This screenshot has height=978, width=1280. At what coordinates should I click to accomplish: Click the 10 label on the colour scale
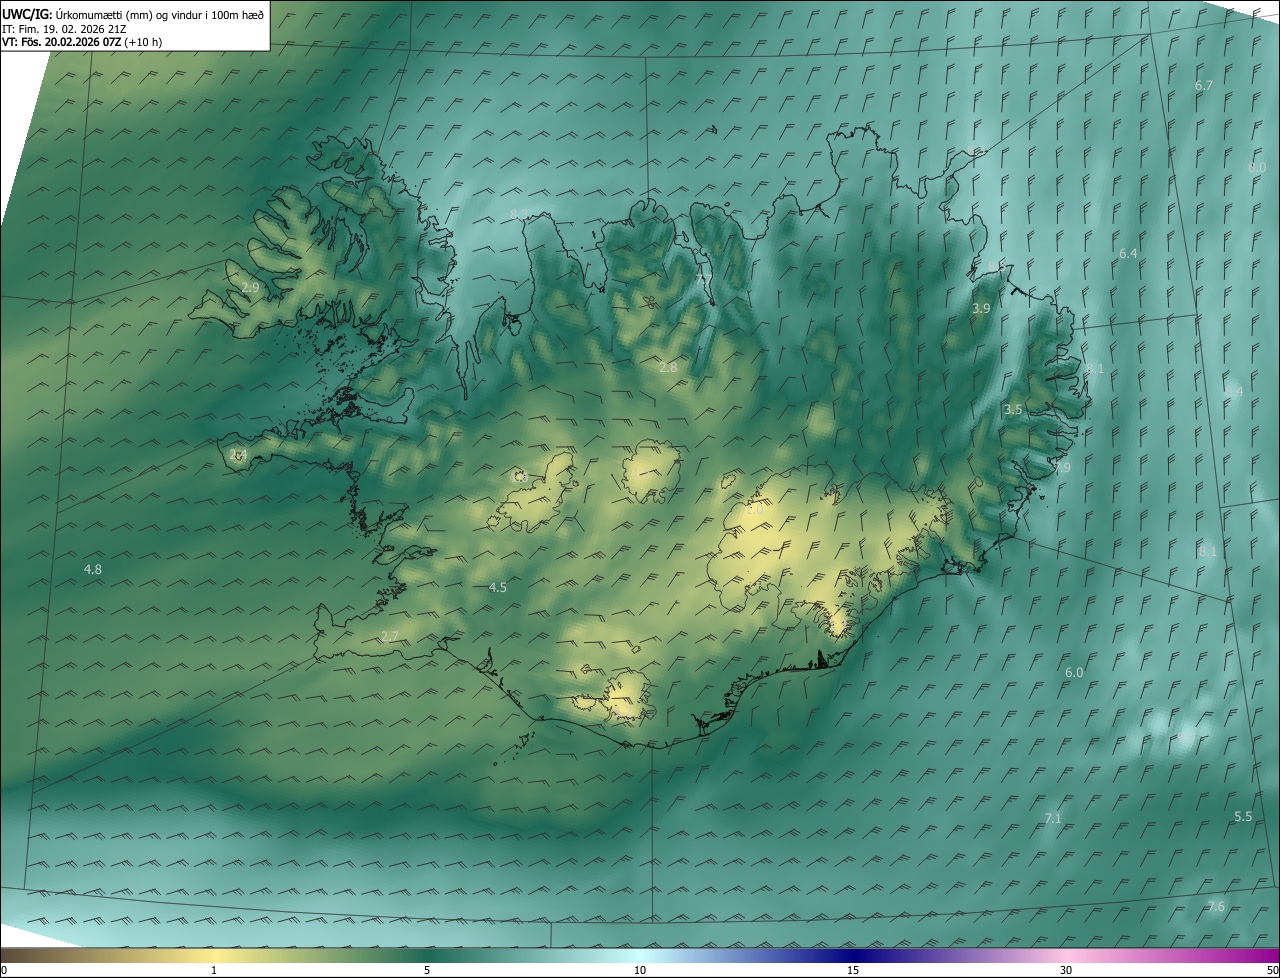640,970
